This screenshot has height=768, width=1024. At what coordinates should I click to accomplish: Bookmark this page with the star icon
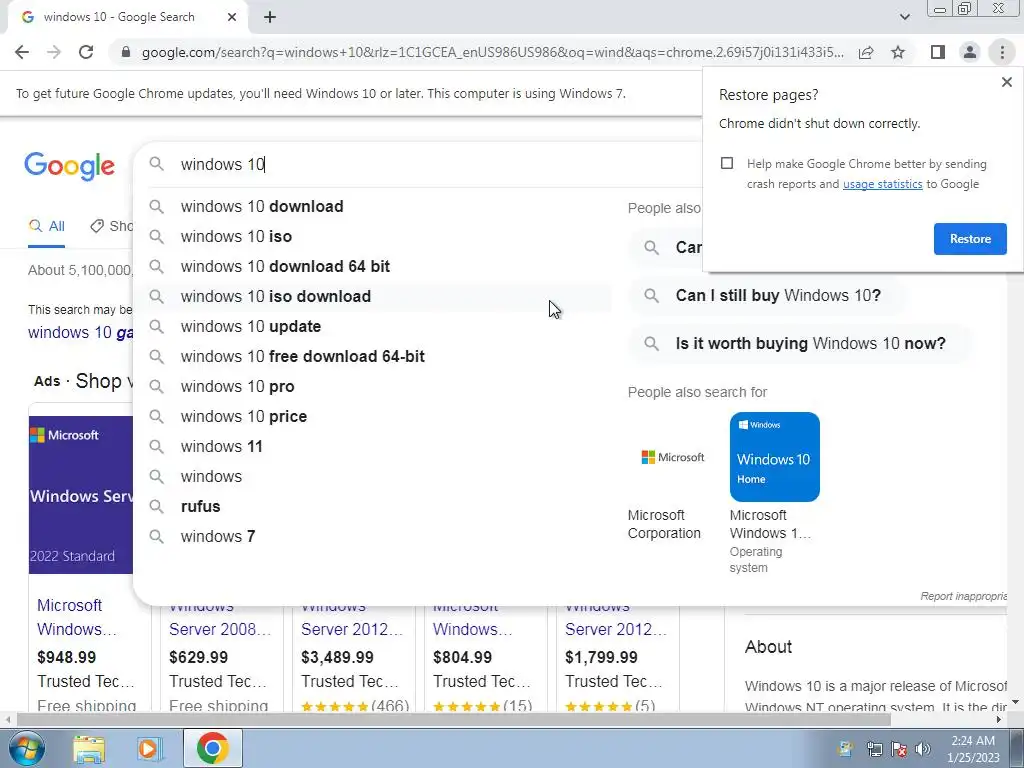(898, 52)
